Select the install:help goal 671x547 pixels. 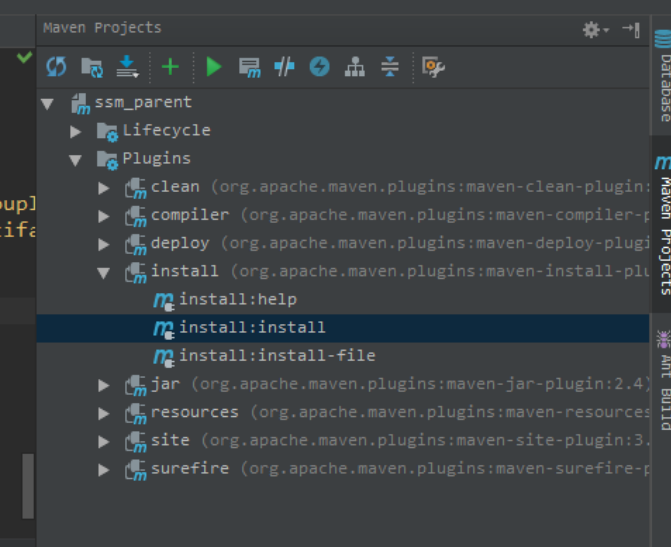pos(238,299)
